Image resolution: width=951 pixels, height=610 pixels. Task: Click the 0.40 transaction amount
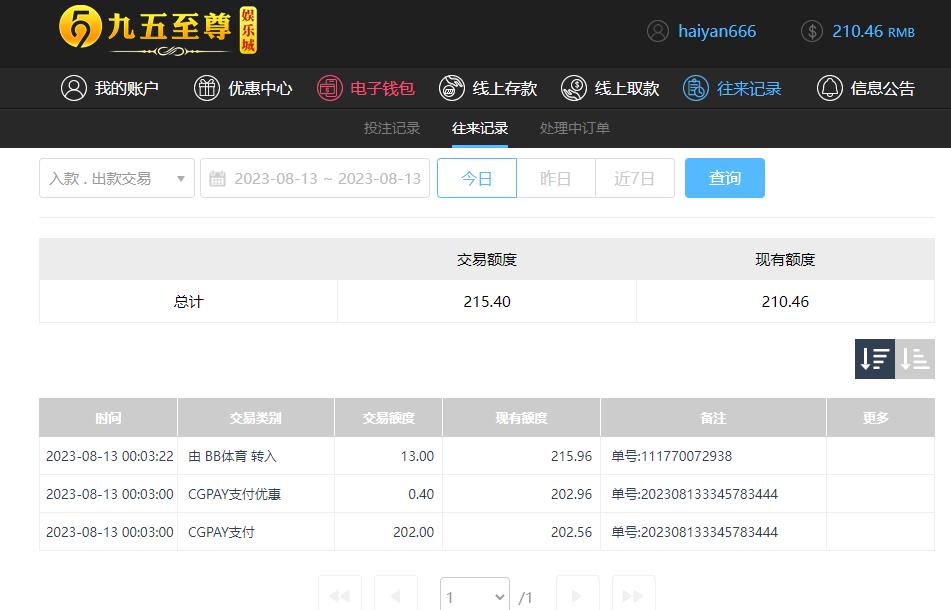(x=421, y=494)
